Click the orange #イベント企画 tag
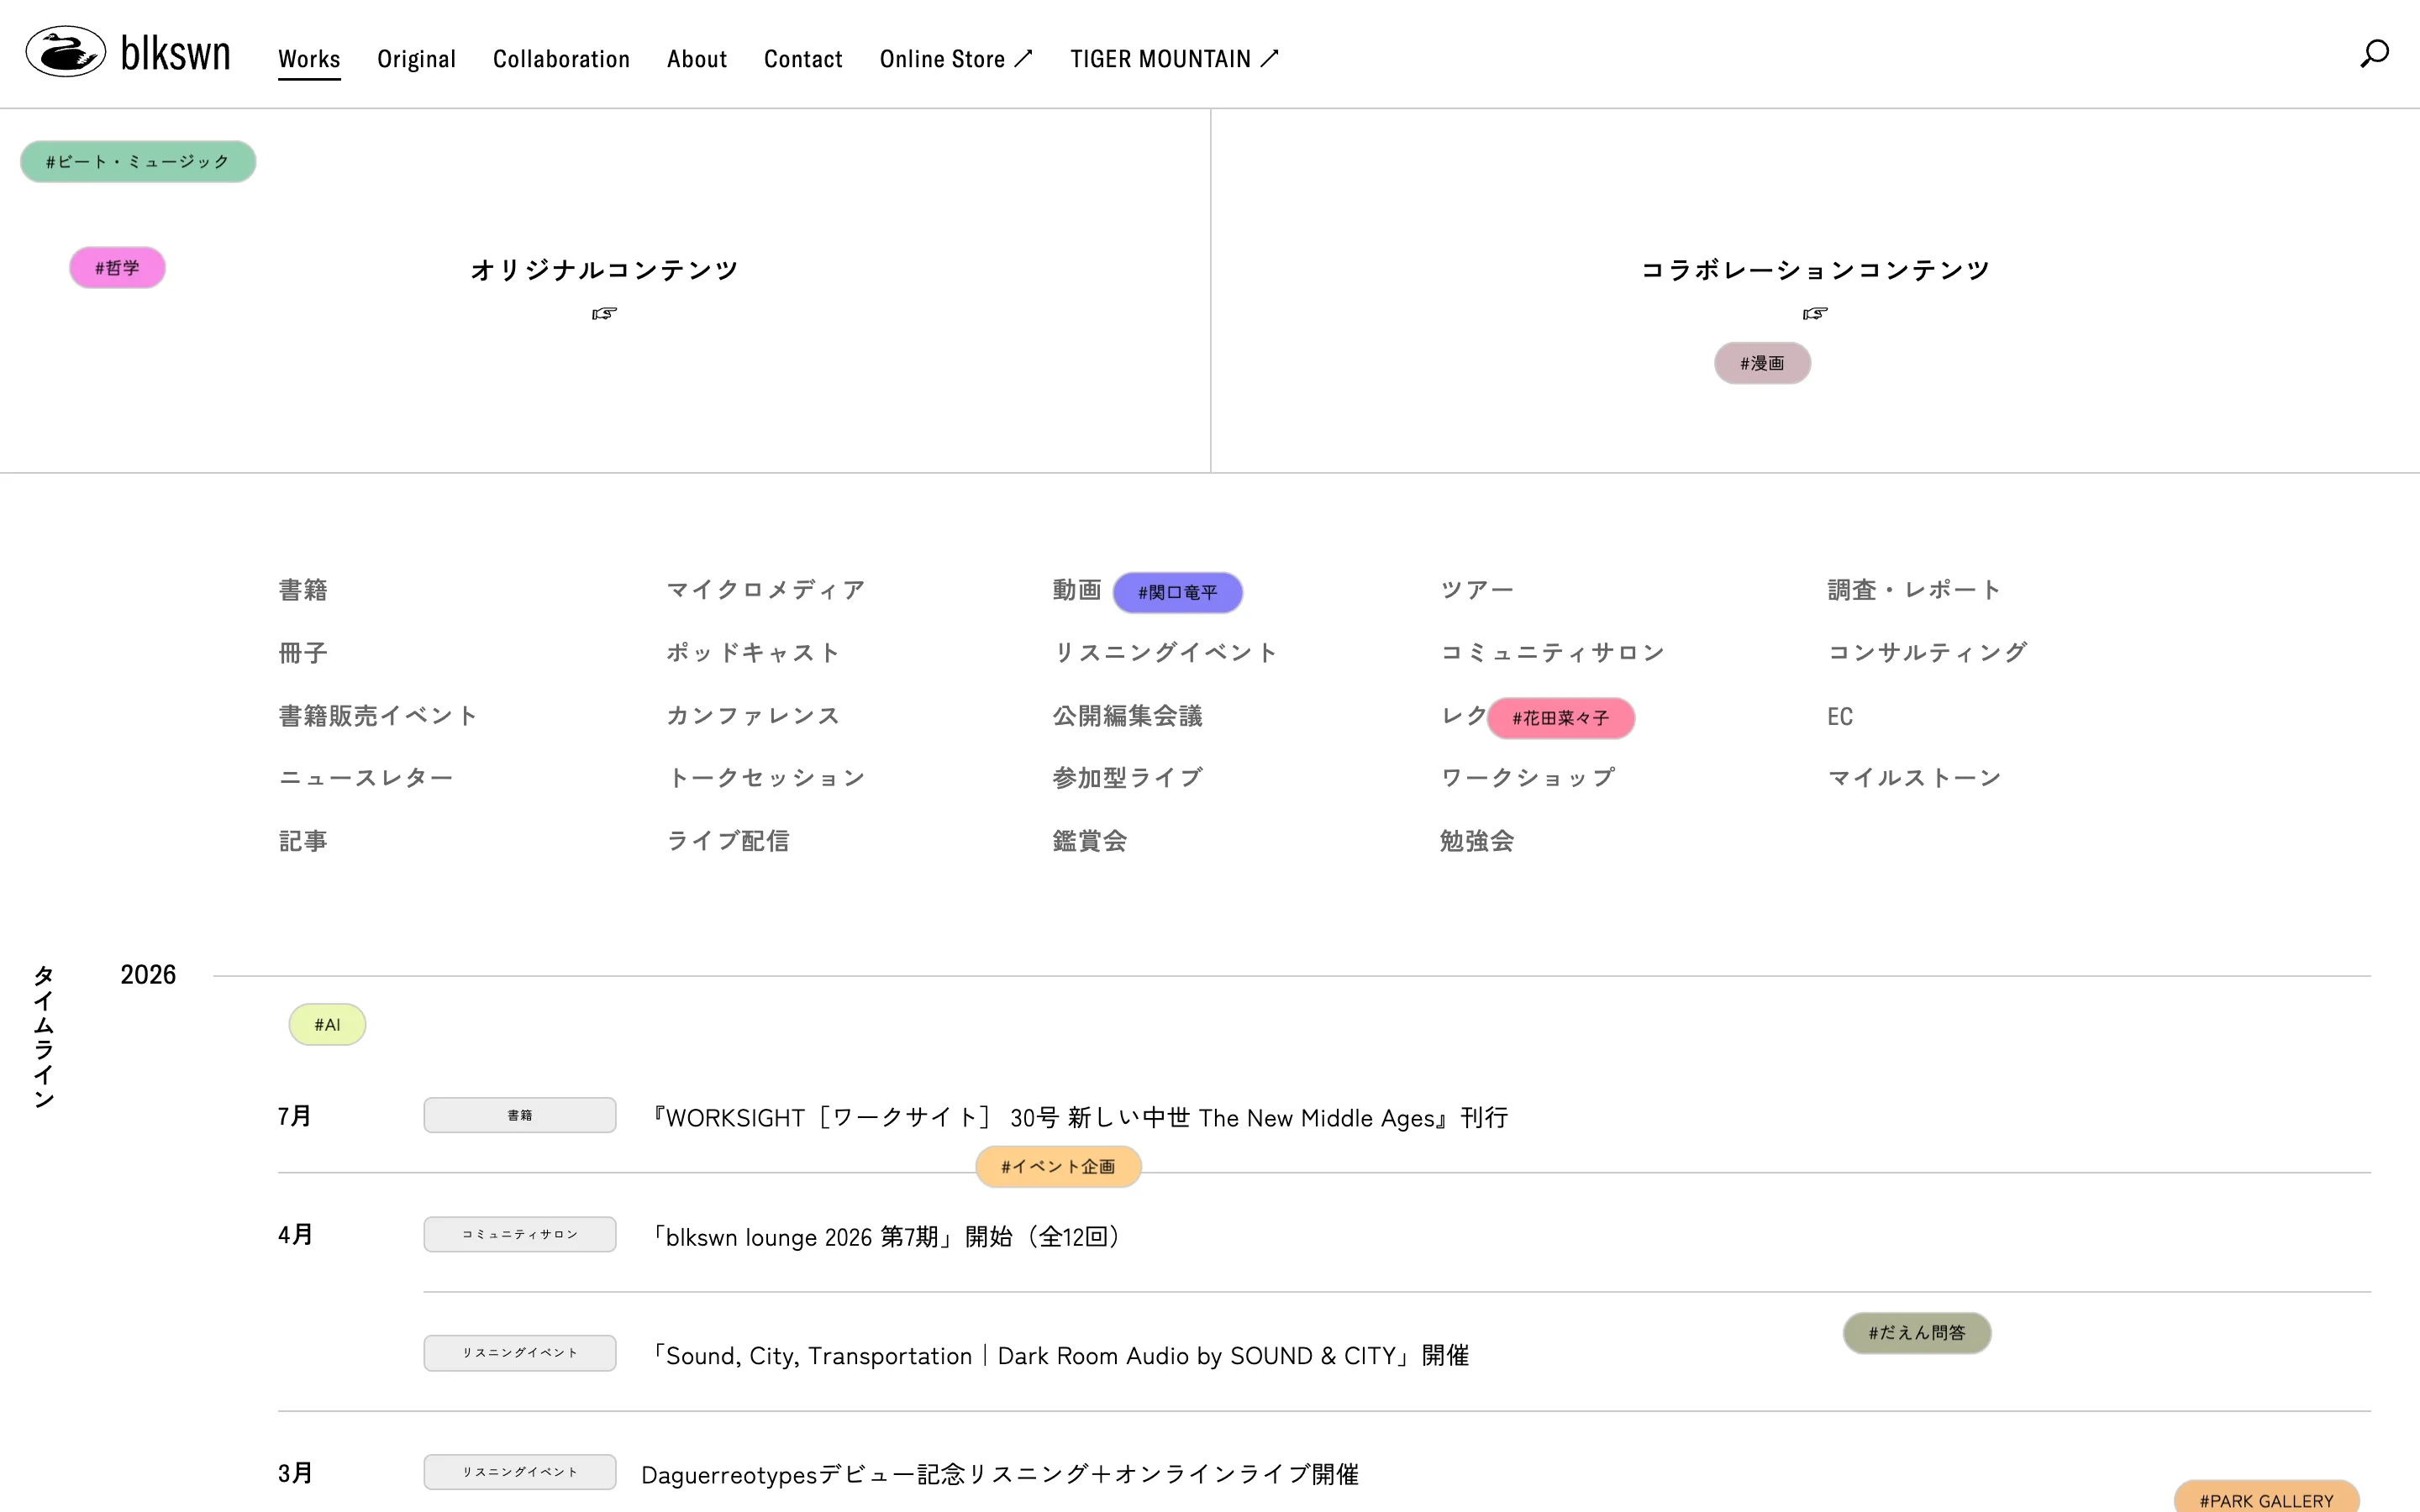This screenshot has height=1512, width=2420. click(x=1058, y=1167)
